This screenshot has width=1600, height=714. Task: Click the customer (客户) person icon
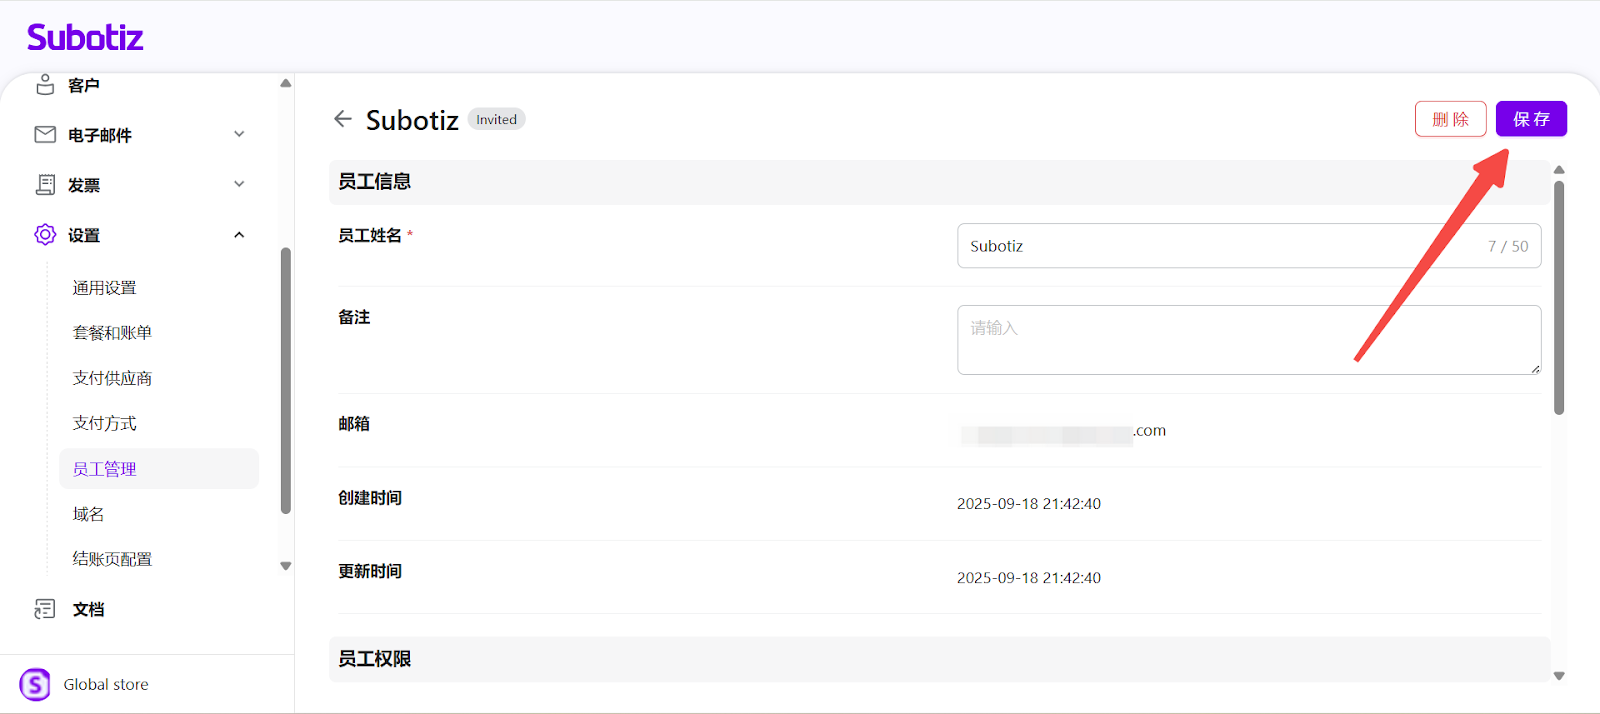(45, 85)
